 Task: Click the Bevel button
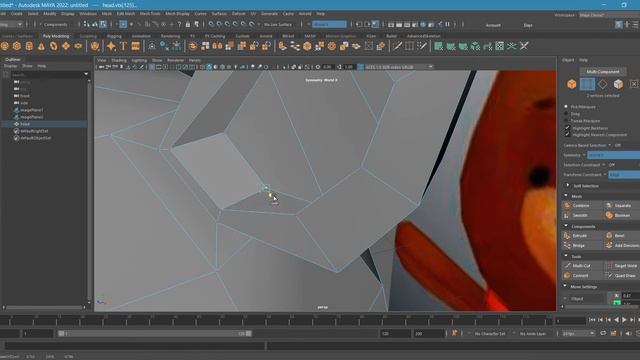pos(622,236)
